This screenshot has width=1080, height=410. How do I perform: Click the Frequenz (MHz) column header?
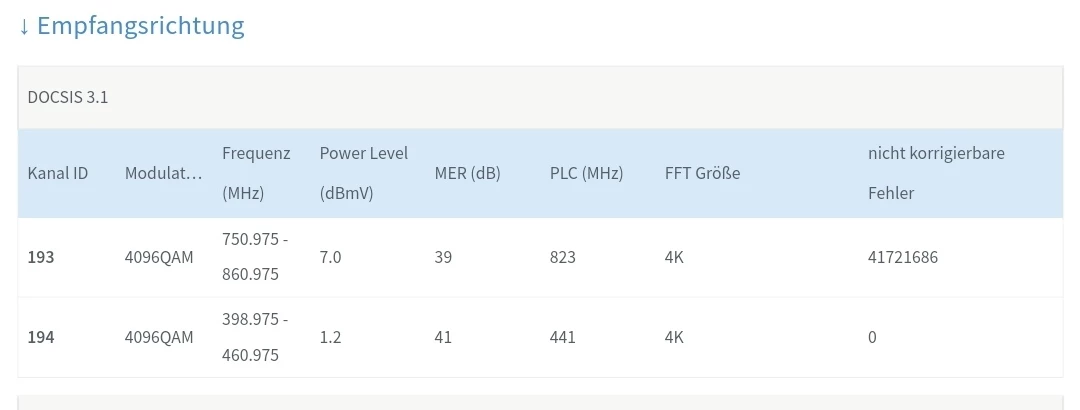click(256, 173)
